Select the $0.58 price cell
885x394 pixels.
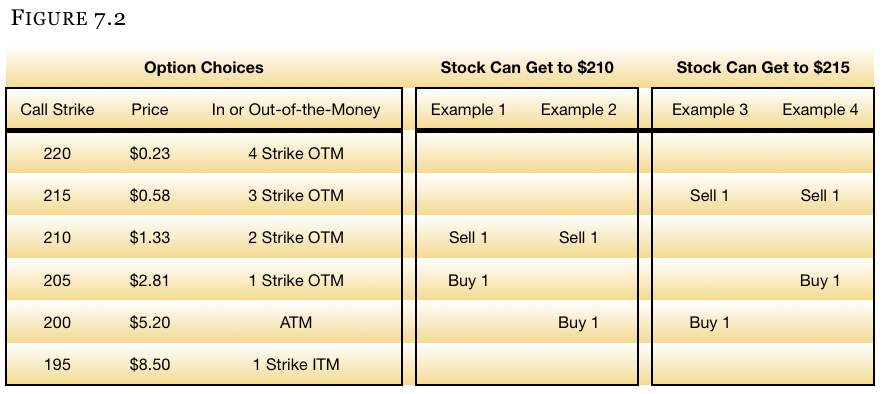(x=150, y=195)
